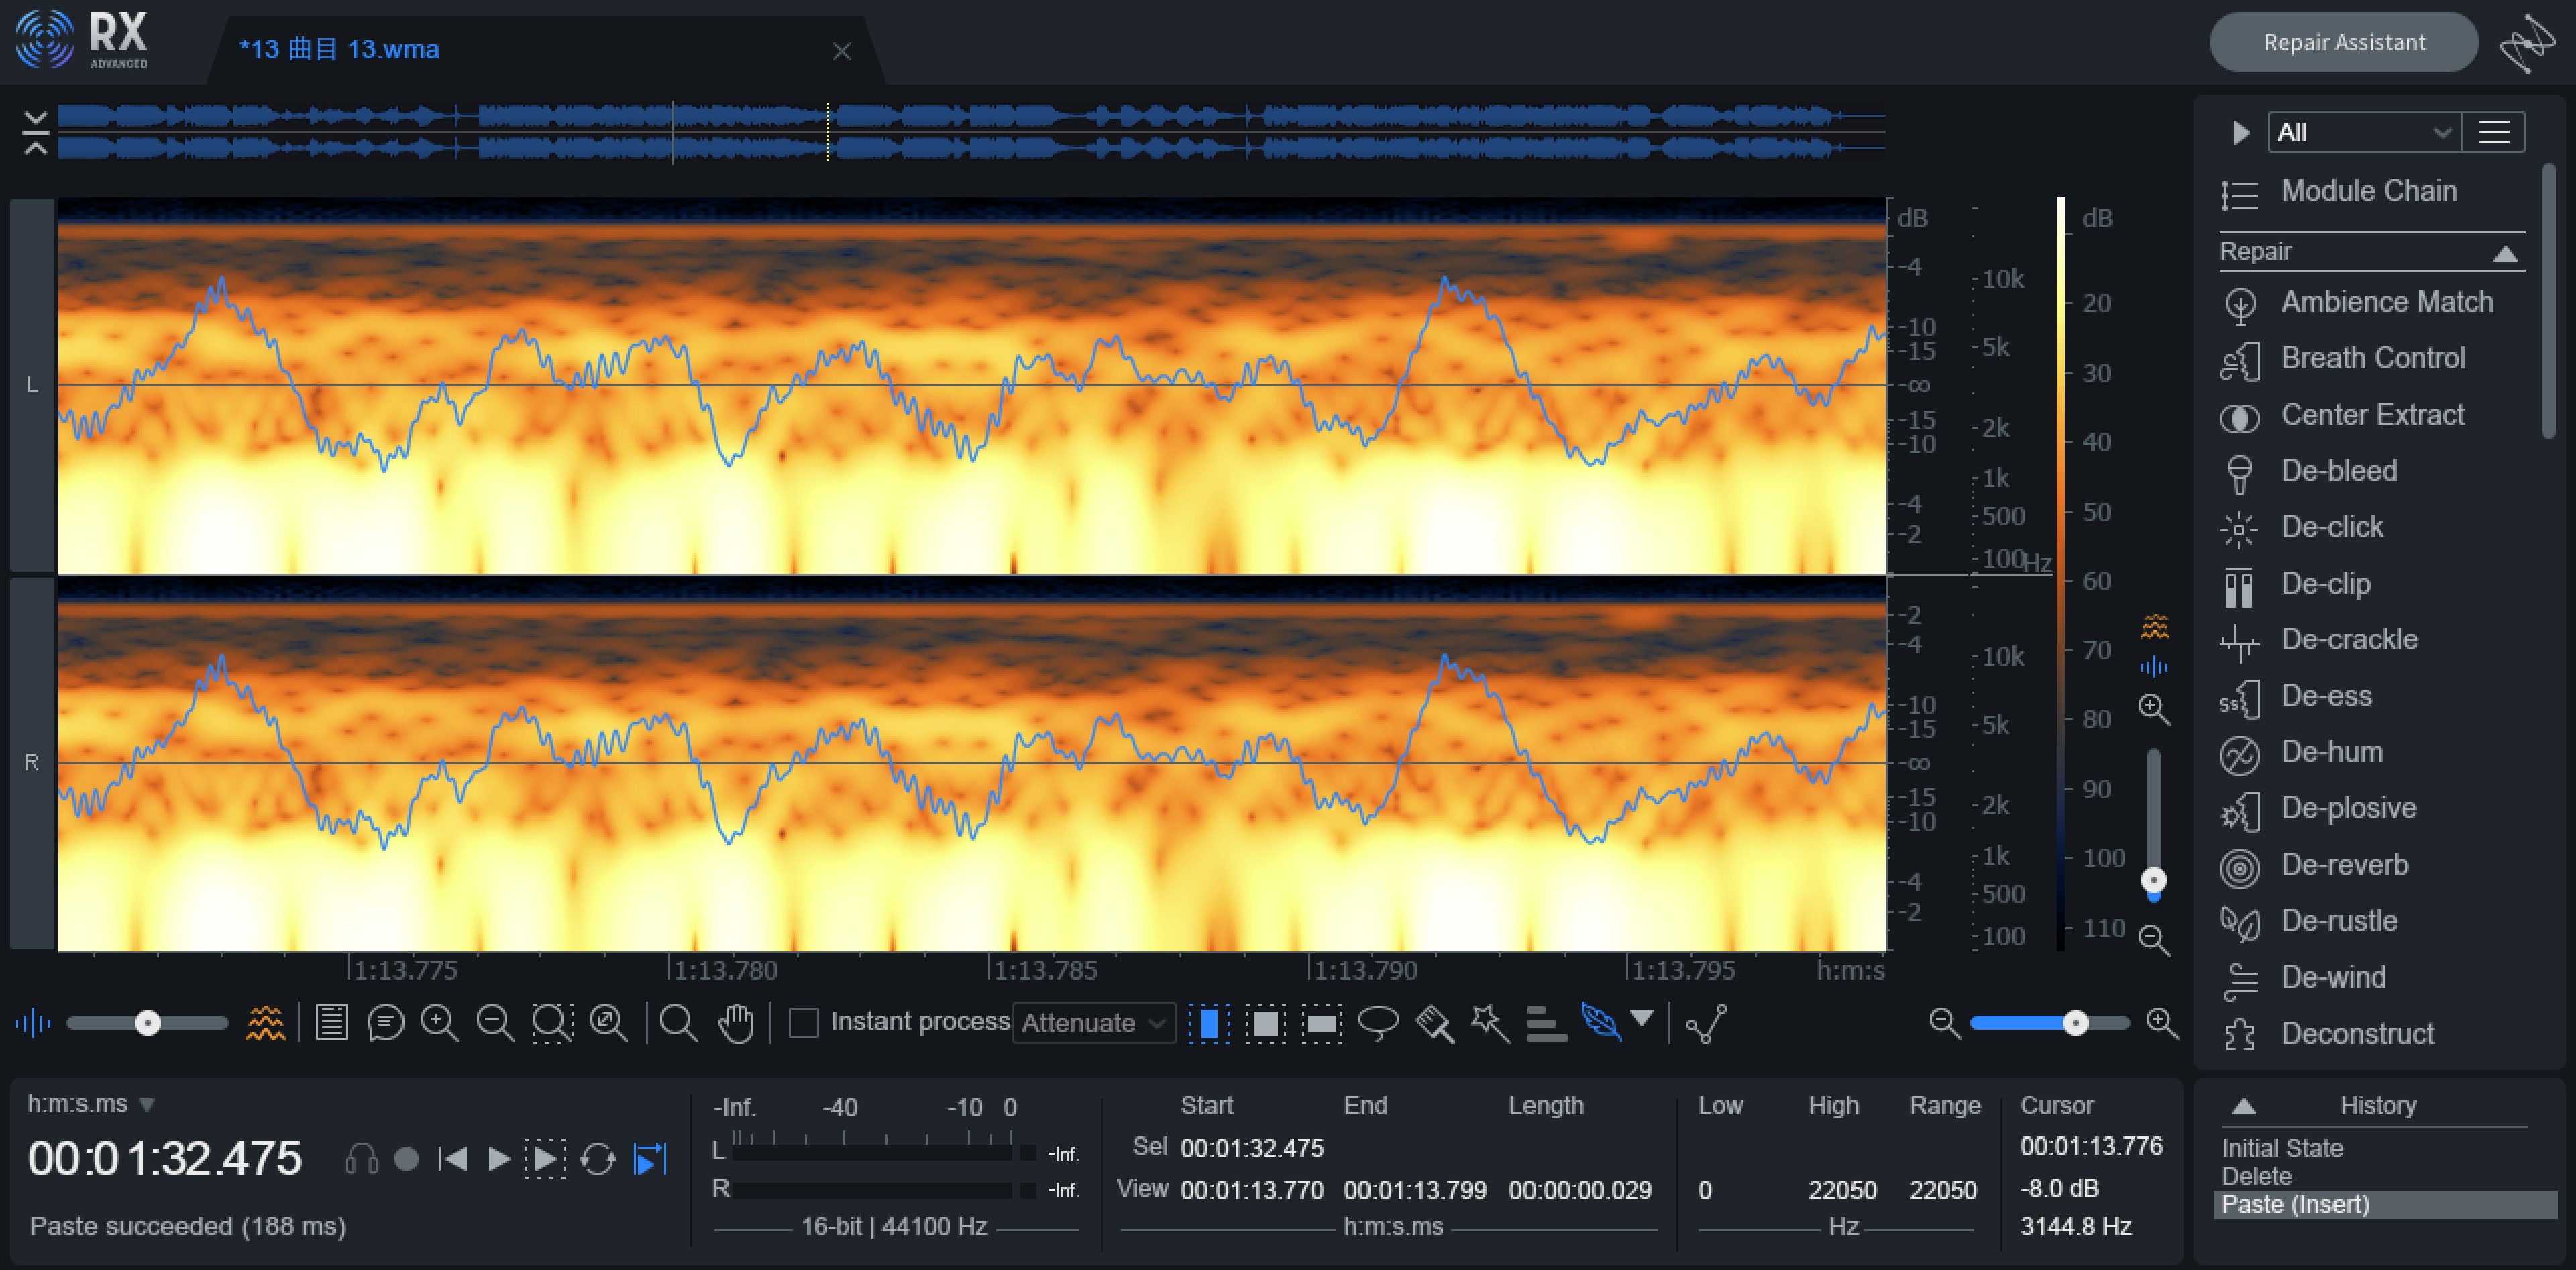Image resolution: width=2576 pixels, height=1270 pixels.
Task: Click the Repair Assistant button
Action: [x=2343, y=42]
